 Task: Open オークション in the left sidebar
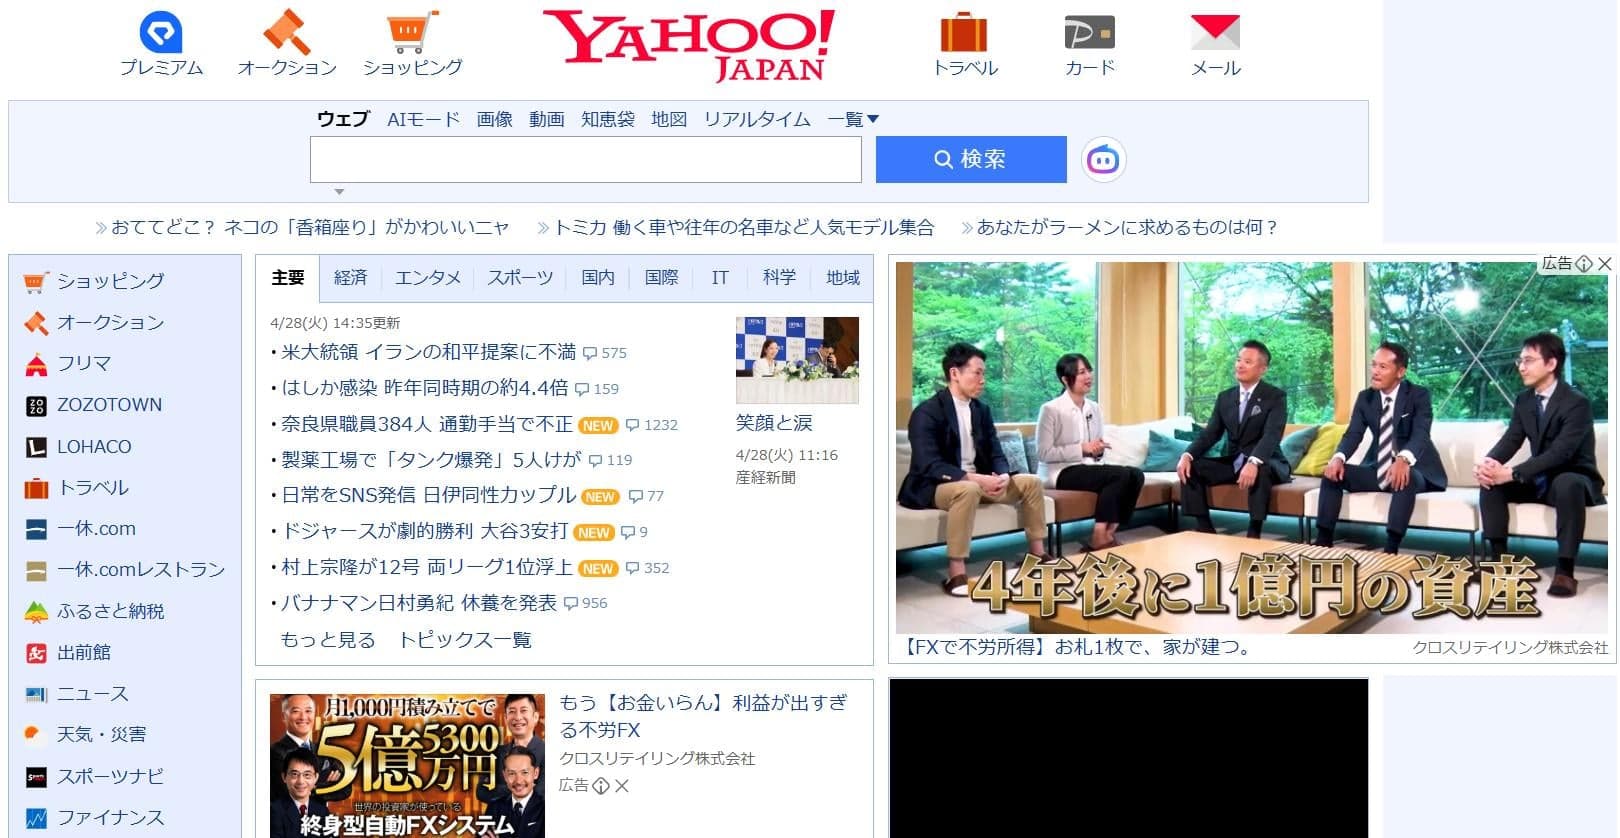(x=110, y=322)
